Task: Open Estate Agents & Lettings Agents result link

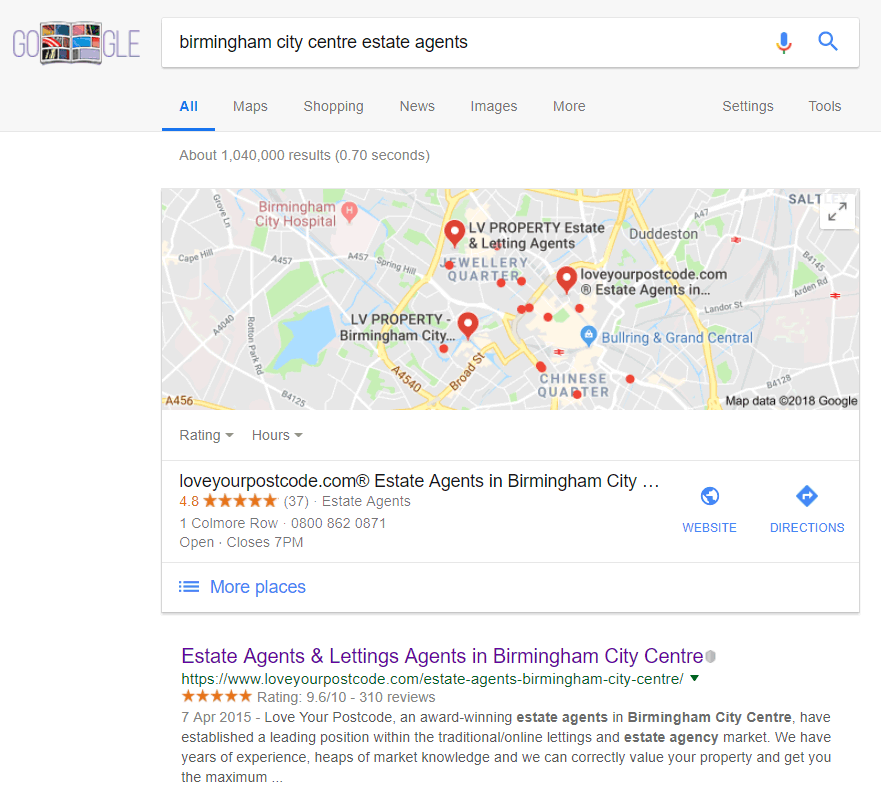Action: coord(442,656)
